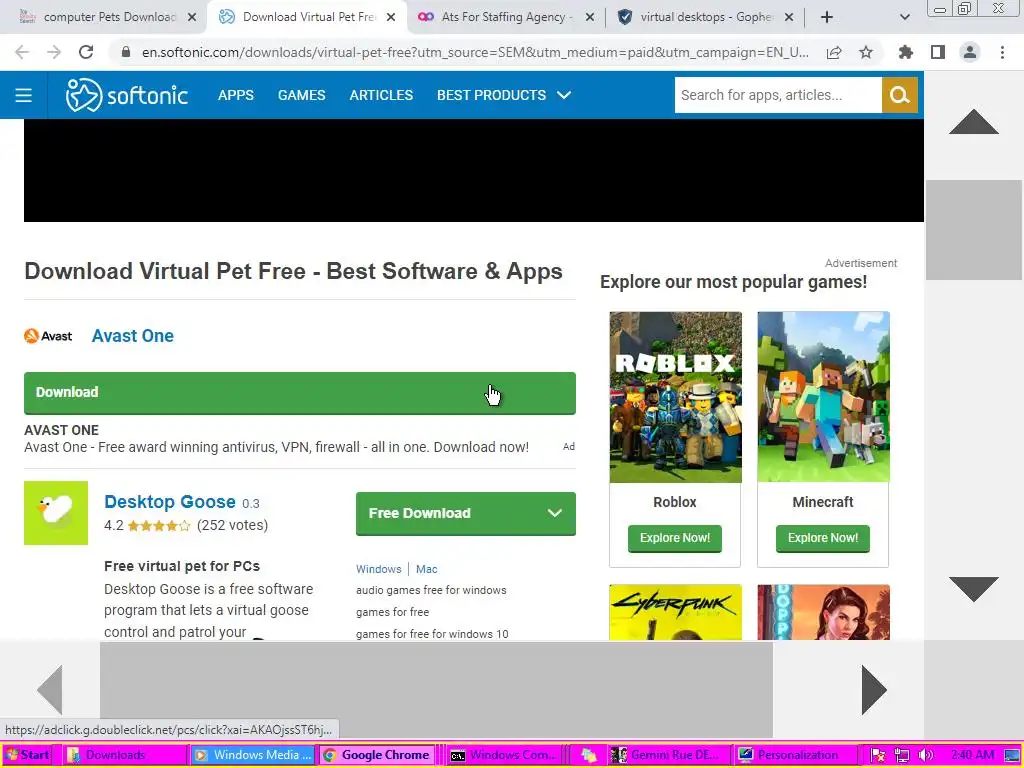
Task: Expand the Chrome tab search dropdown
Action: pyautogui.click(x=904, y=18)
